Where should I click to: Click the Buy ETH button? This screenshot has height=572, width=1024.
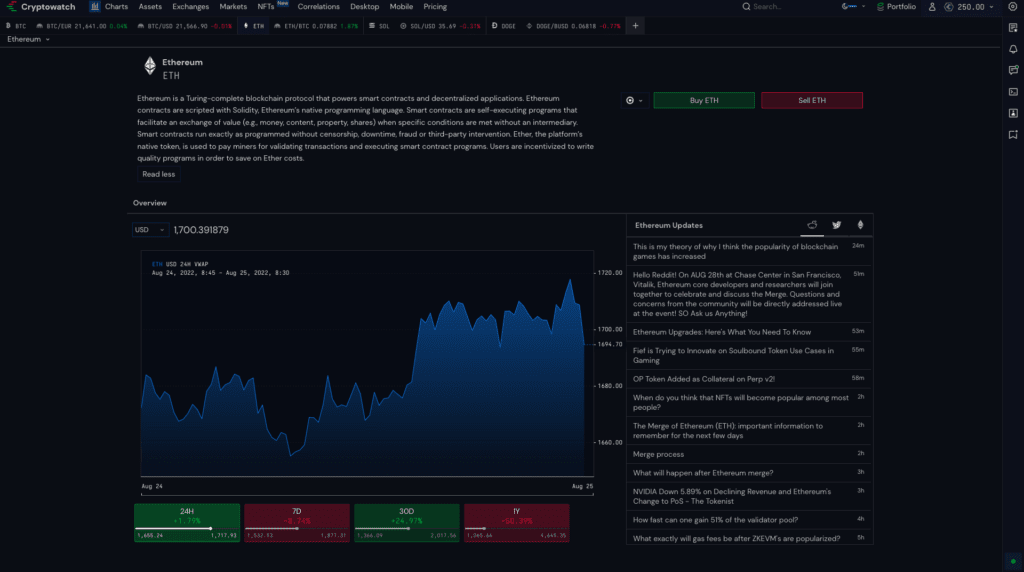[x=704, y=101]
